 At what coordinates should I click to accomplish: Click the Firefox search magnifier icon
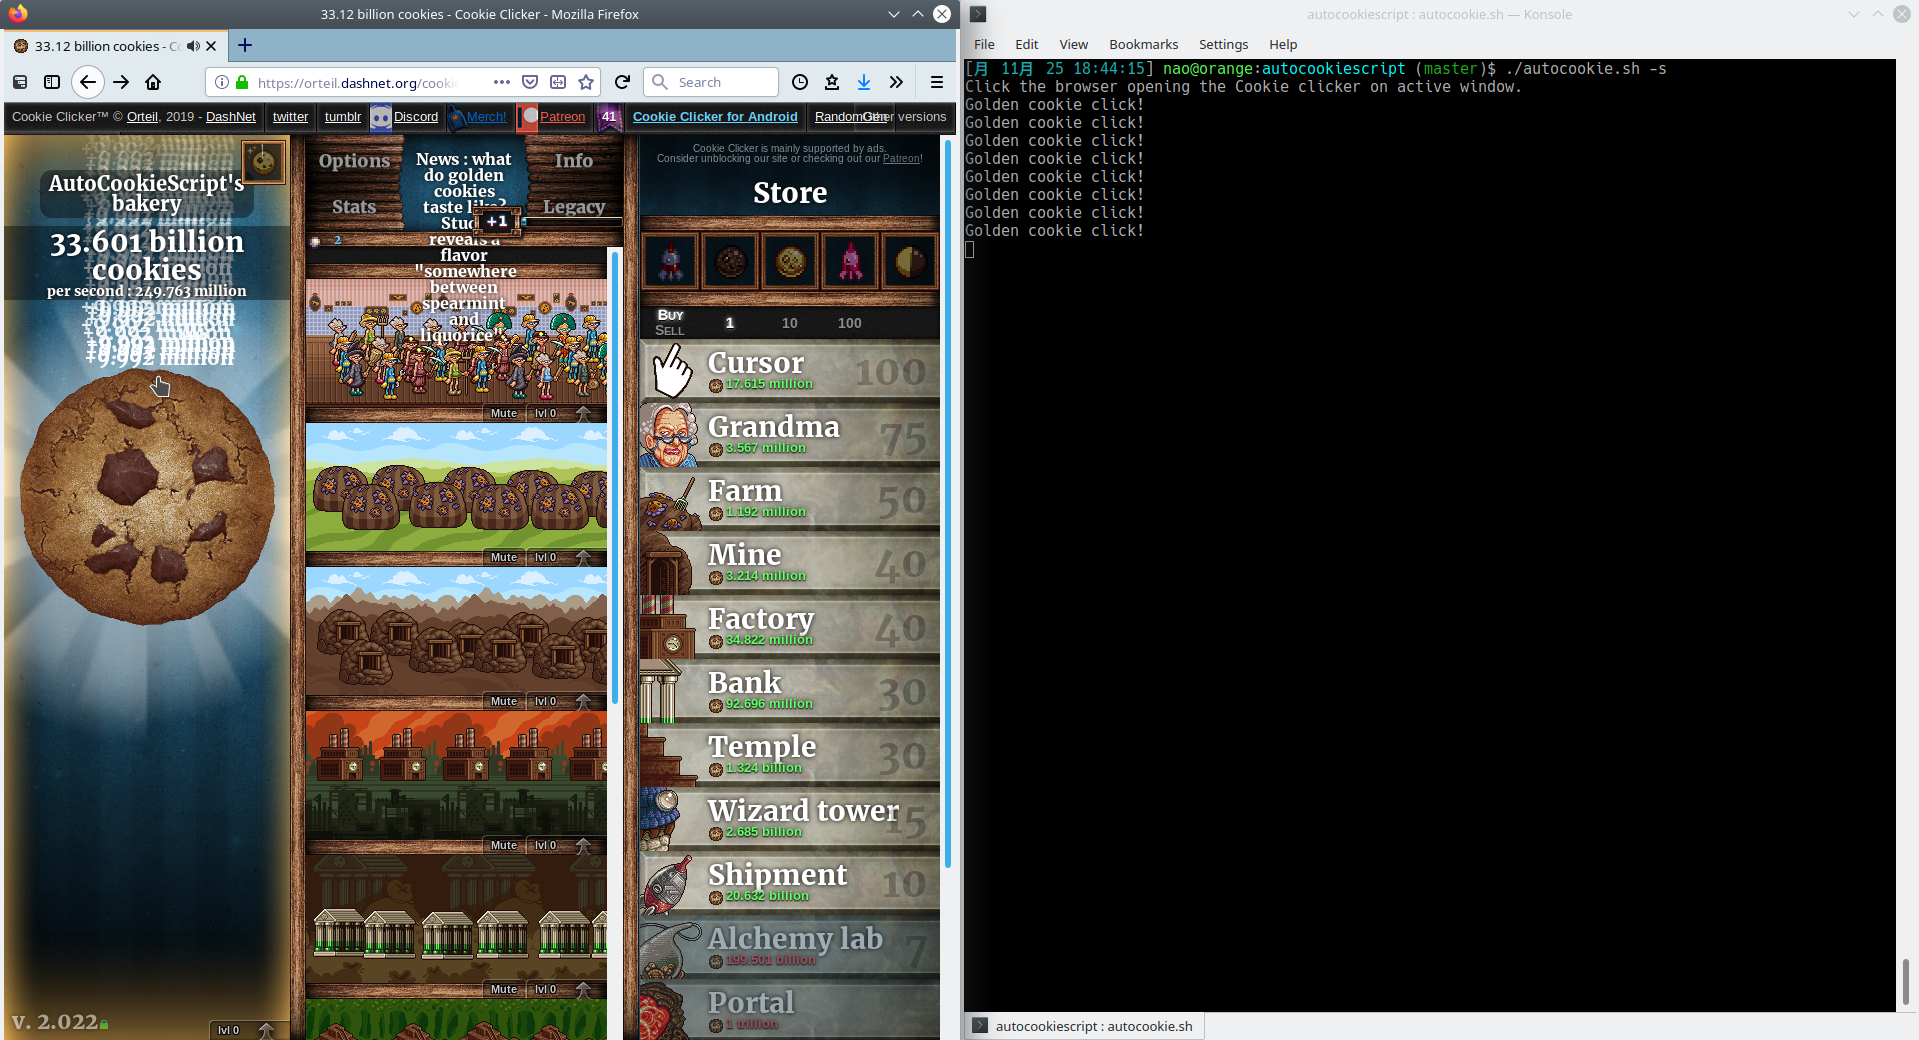pyautogui.click(x=660, y=82)
